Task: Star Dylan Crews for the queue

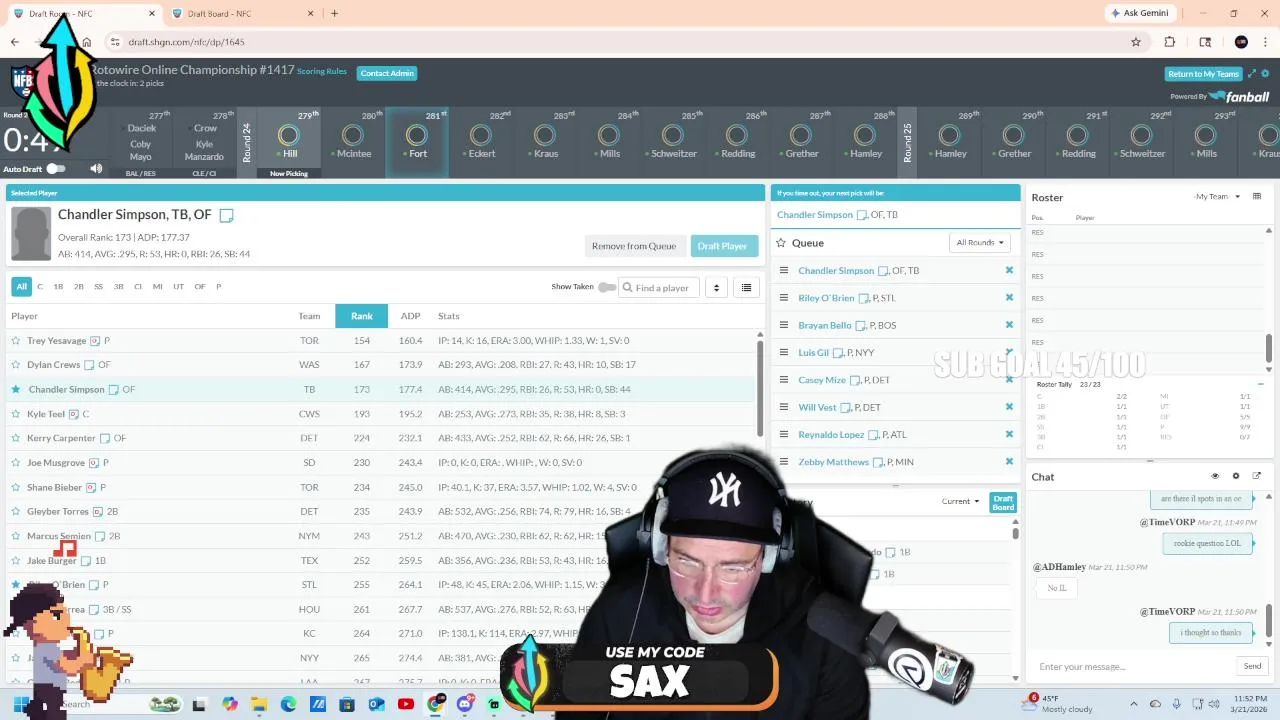Action: pos(16,365)
